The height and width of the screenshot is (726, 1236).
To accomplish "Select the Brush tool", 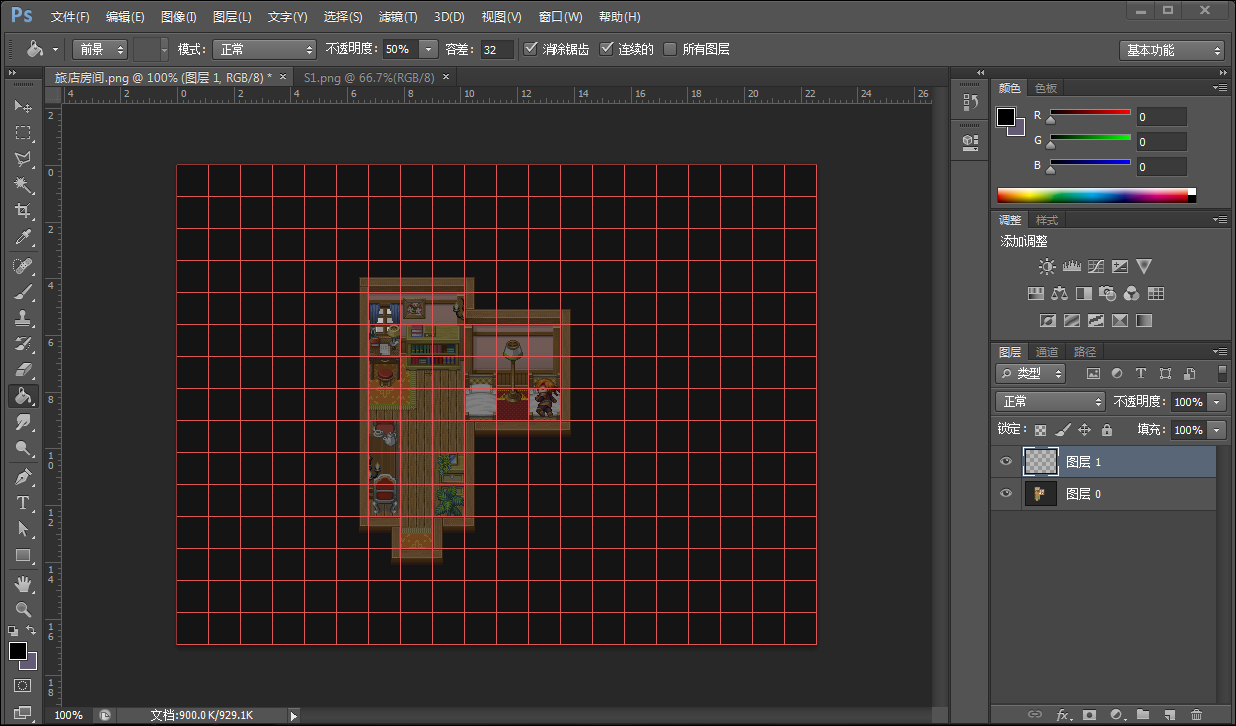I will (22, 292).
